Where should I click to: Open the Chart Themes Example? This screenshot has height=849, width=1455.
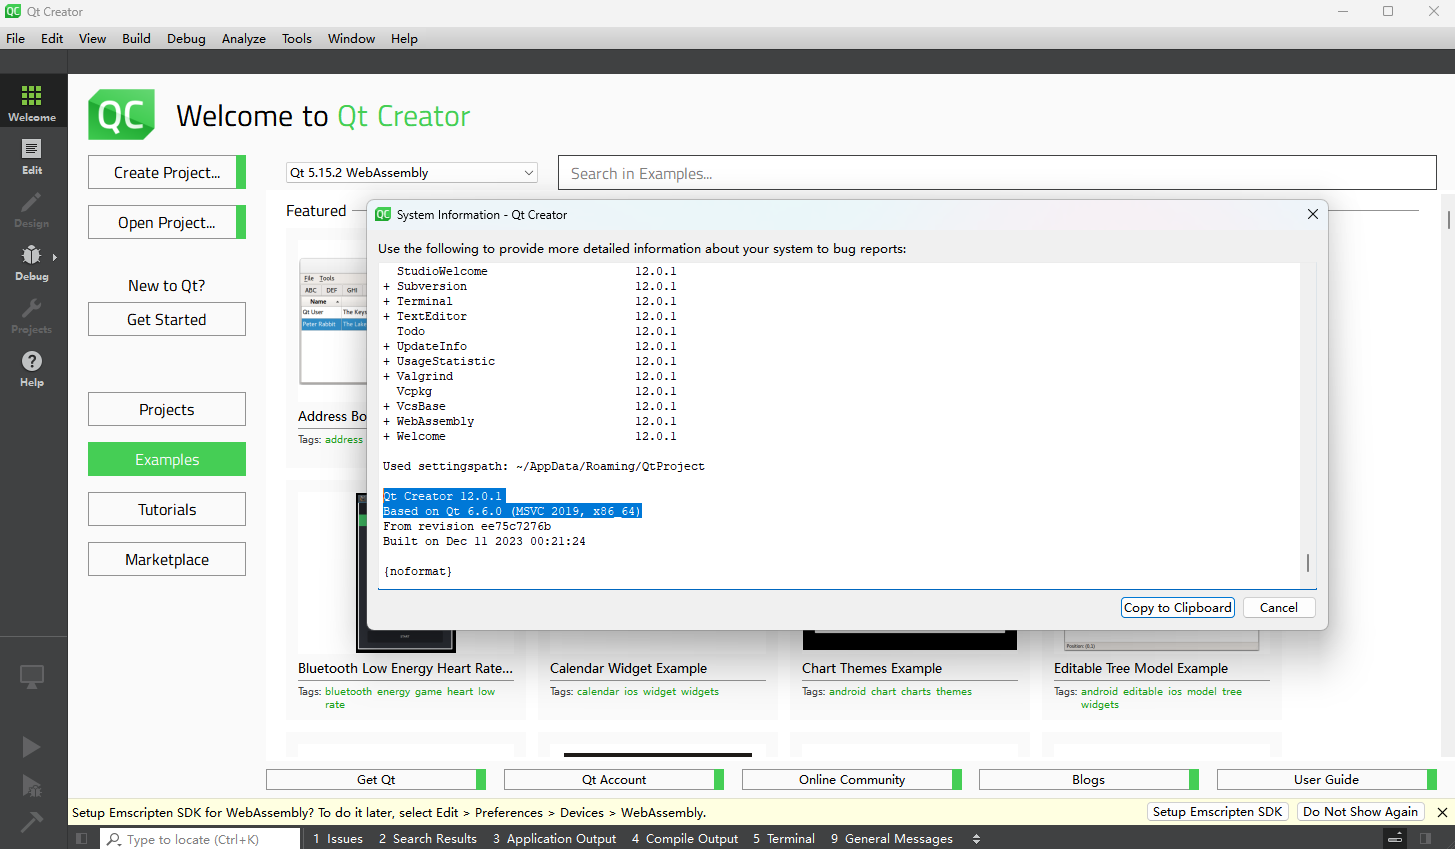(872, 668)
